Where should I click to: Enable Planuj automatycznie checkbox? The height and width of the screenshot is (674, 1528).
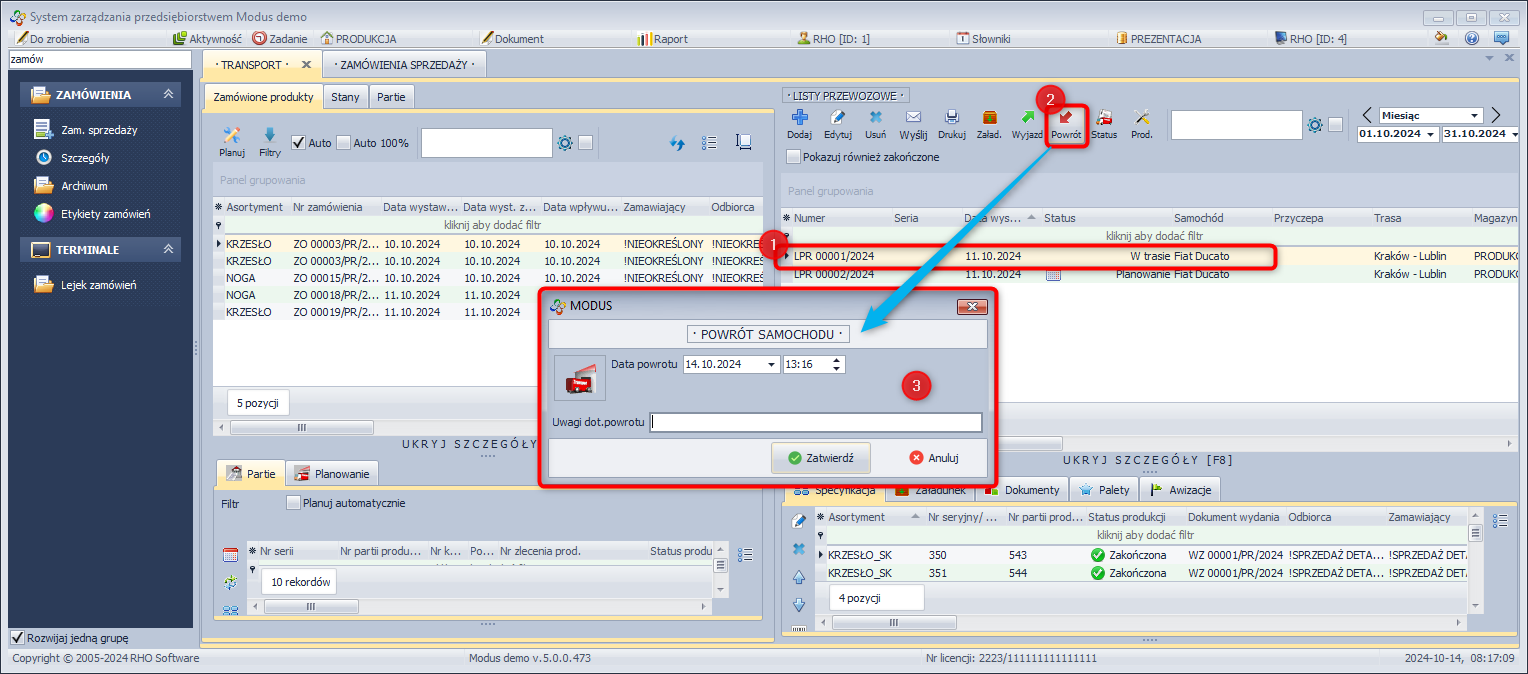[x=293, y=503]
